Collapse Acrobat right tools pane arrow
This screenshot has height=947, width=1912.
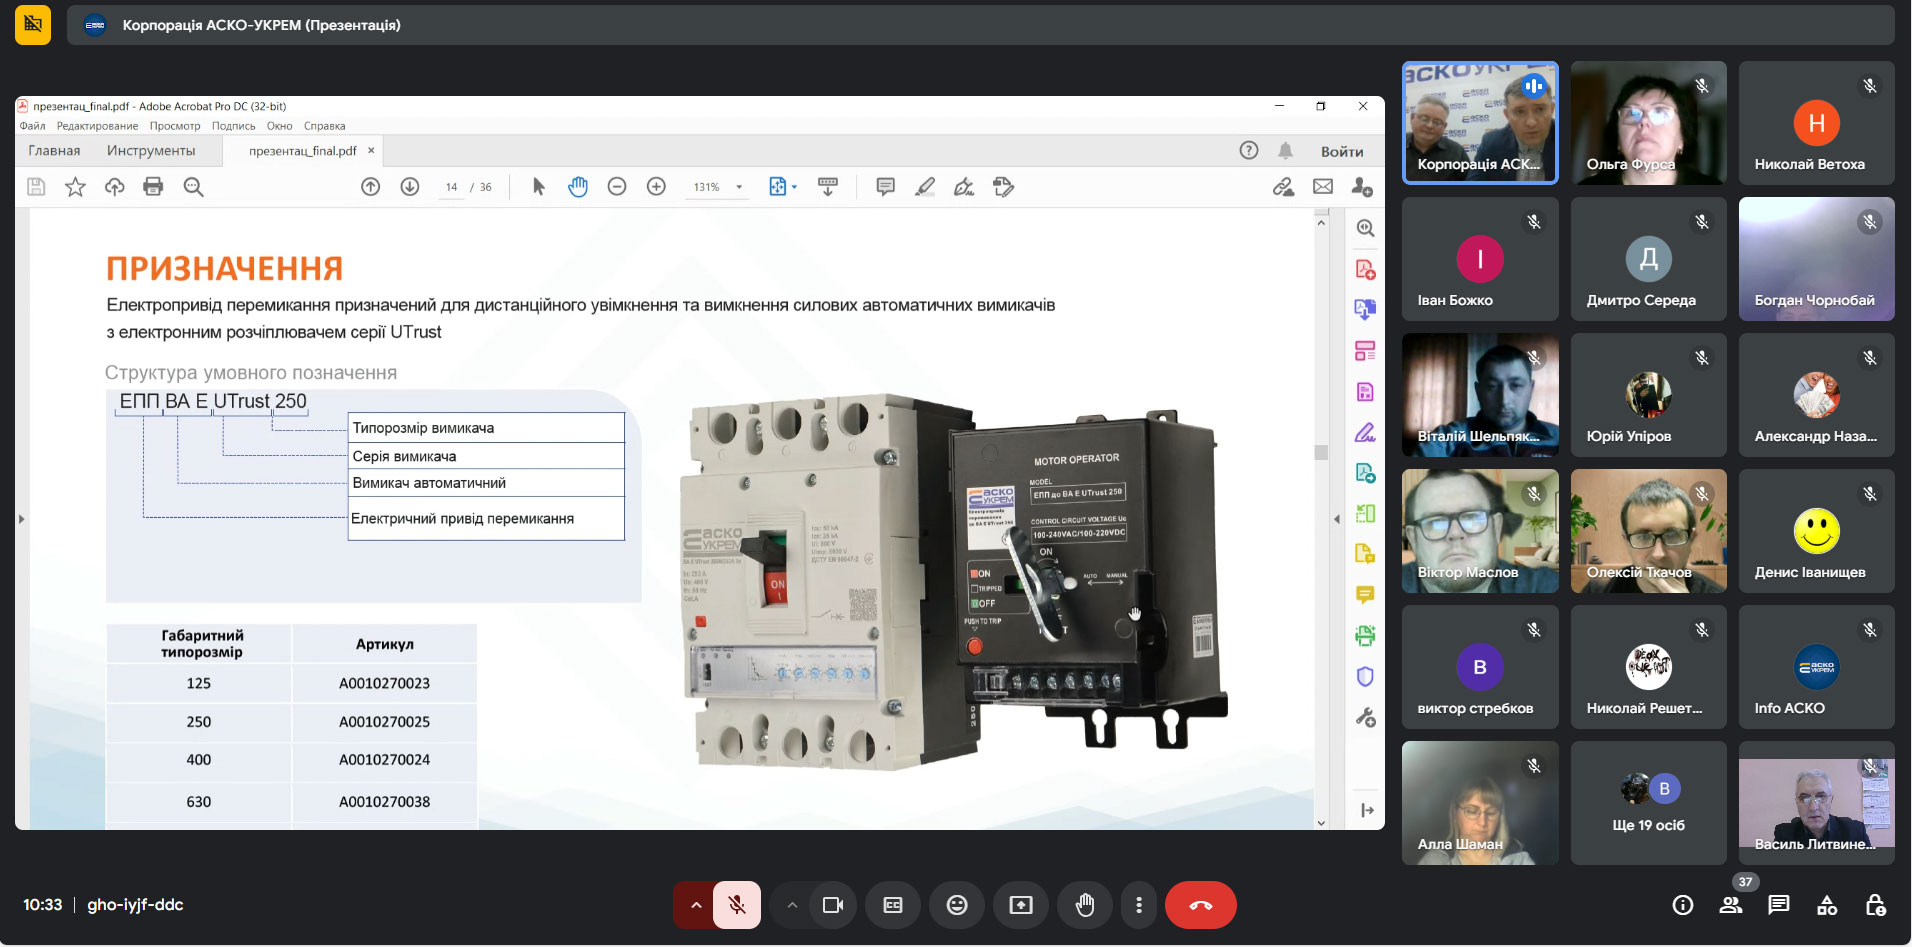[x=1337, y=519]
